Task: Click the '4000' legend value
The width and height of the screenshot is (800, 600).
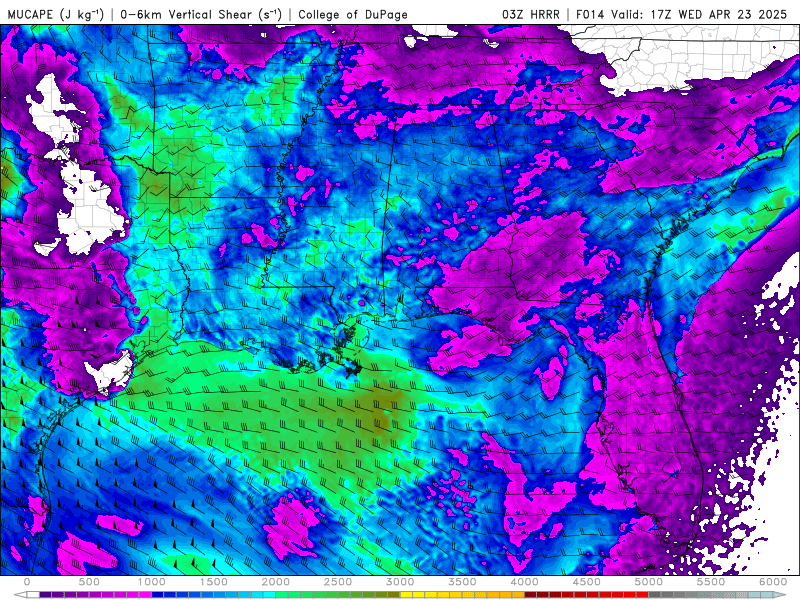Action: click(524, 582)
